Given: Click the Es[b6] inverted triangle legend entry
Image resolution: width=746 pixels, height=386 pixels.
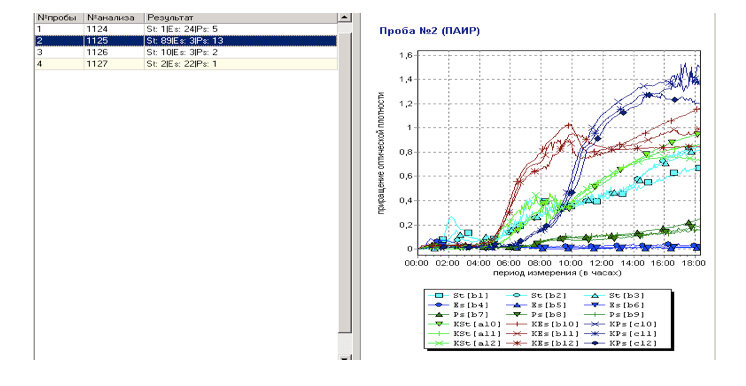Looking at the screenshot, I should pos(614,305).
